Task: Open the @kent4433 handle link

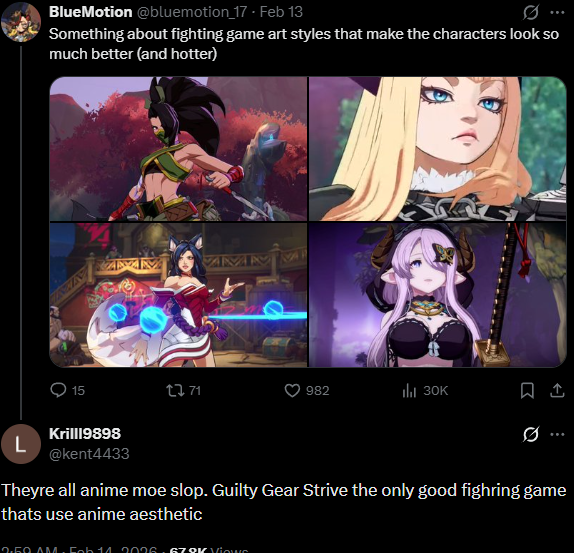Action: click(89, 454)
